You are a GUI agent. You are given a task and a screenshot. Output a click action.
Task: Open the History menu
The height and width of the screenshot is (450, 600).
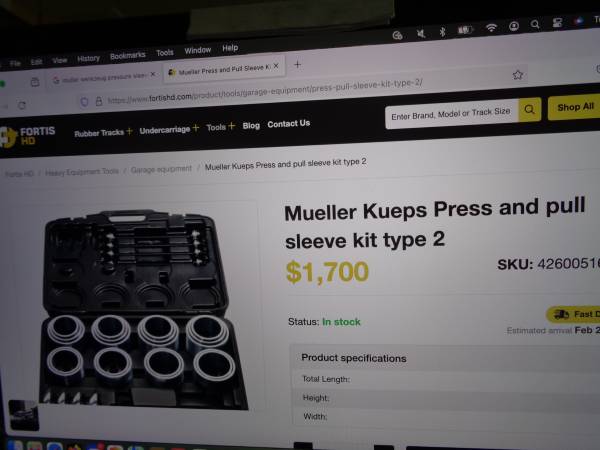click(88, 58)
